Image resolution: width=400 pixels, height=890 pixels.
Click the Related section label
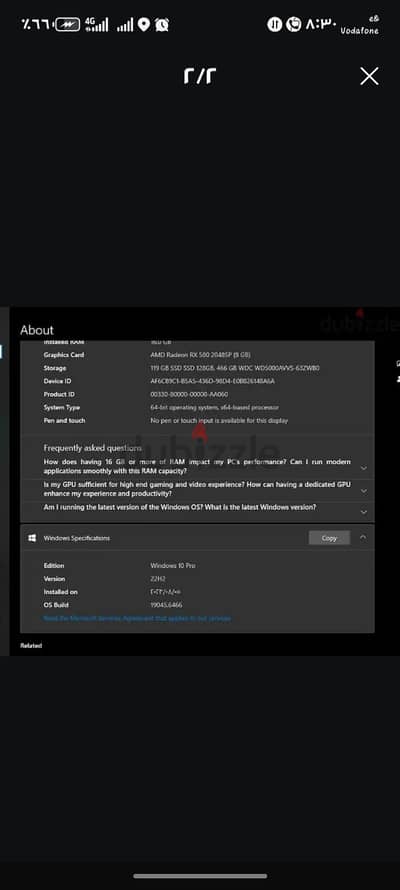pyautogui.click(x=31, y=645)
